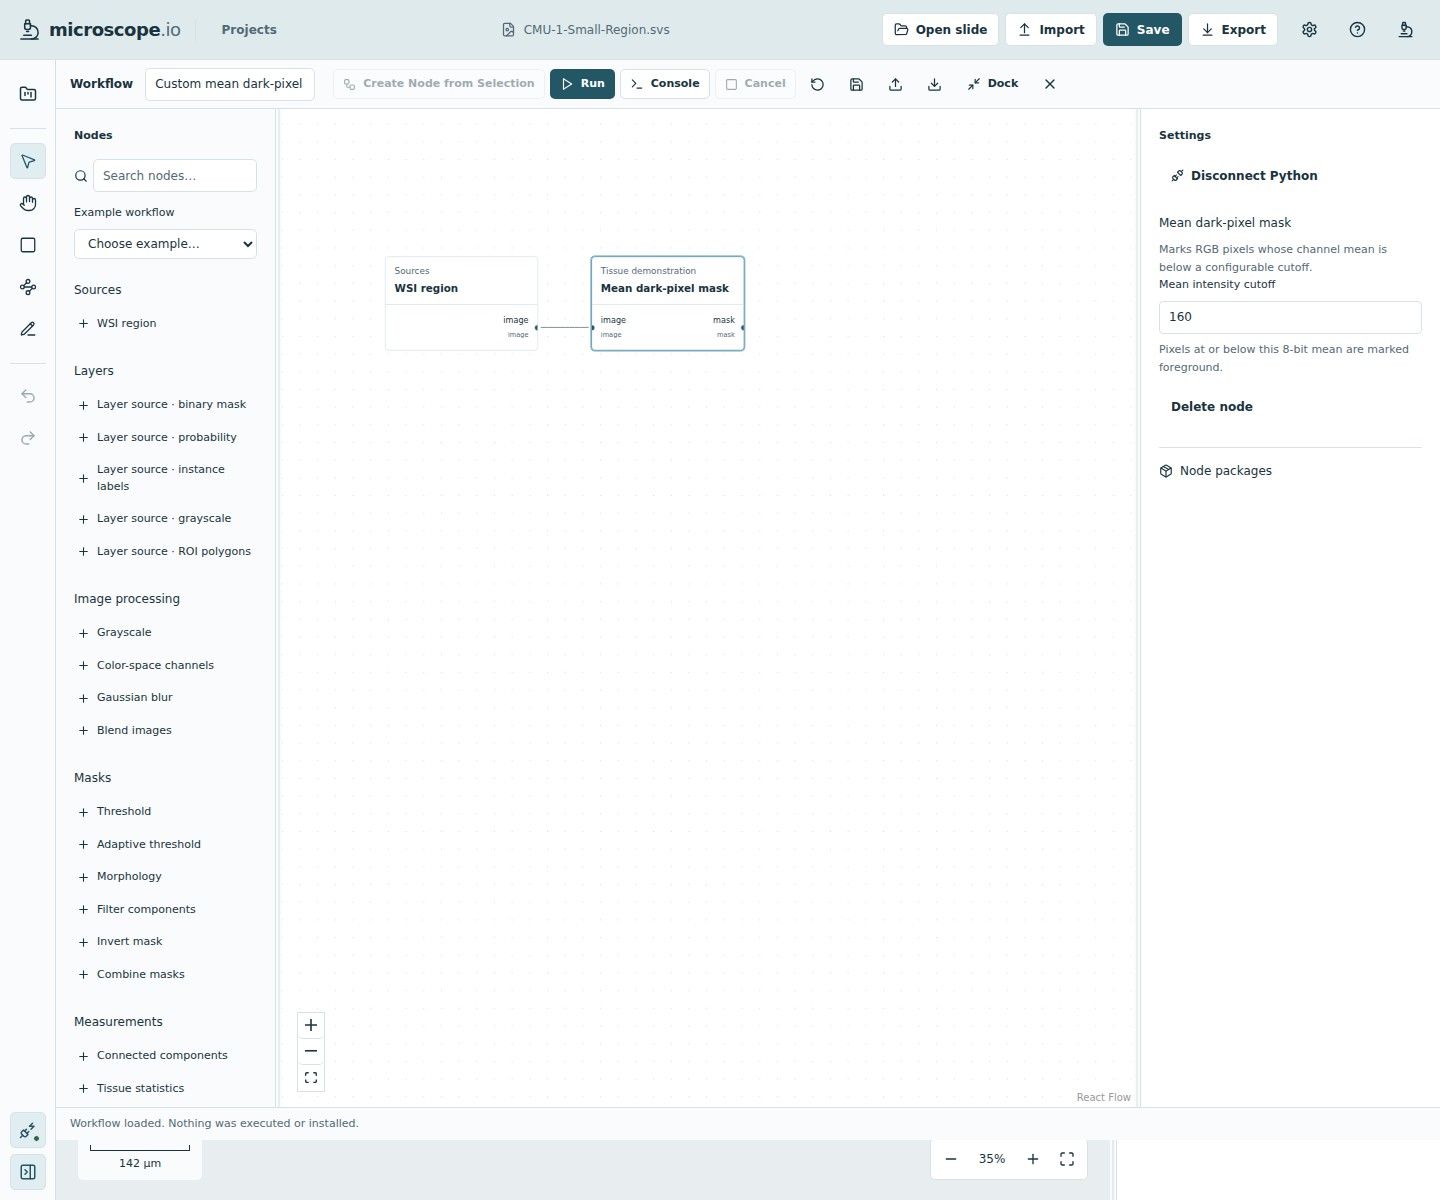Zoom in on the workflow canvas
Image resolution: width=1440 pixels, height=1200 pixels.
click(311, 1025)
